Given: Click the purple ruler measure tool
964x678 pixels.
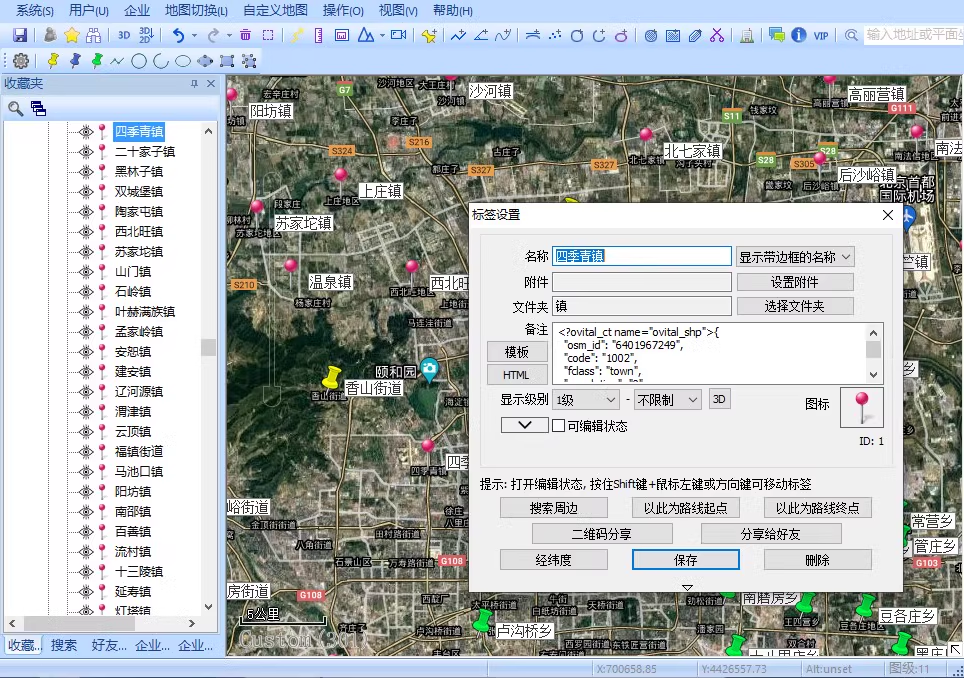Looking at the screenshot, I should [319, 35].
